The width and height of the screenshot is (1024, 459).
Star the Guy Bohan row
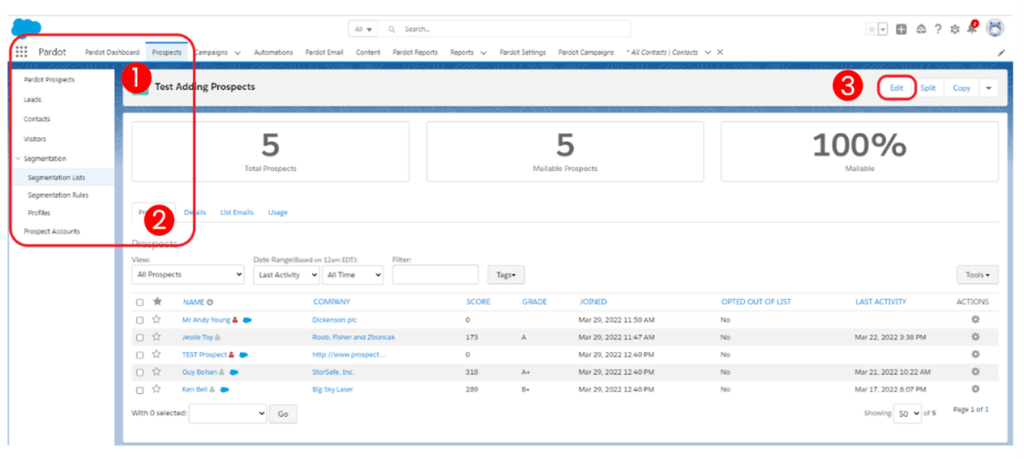(156, 372)
